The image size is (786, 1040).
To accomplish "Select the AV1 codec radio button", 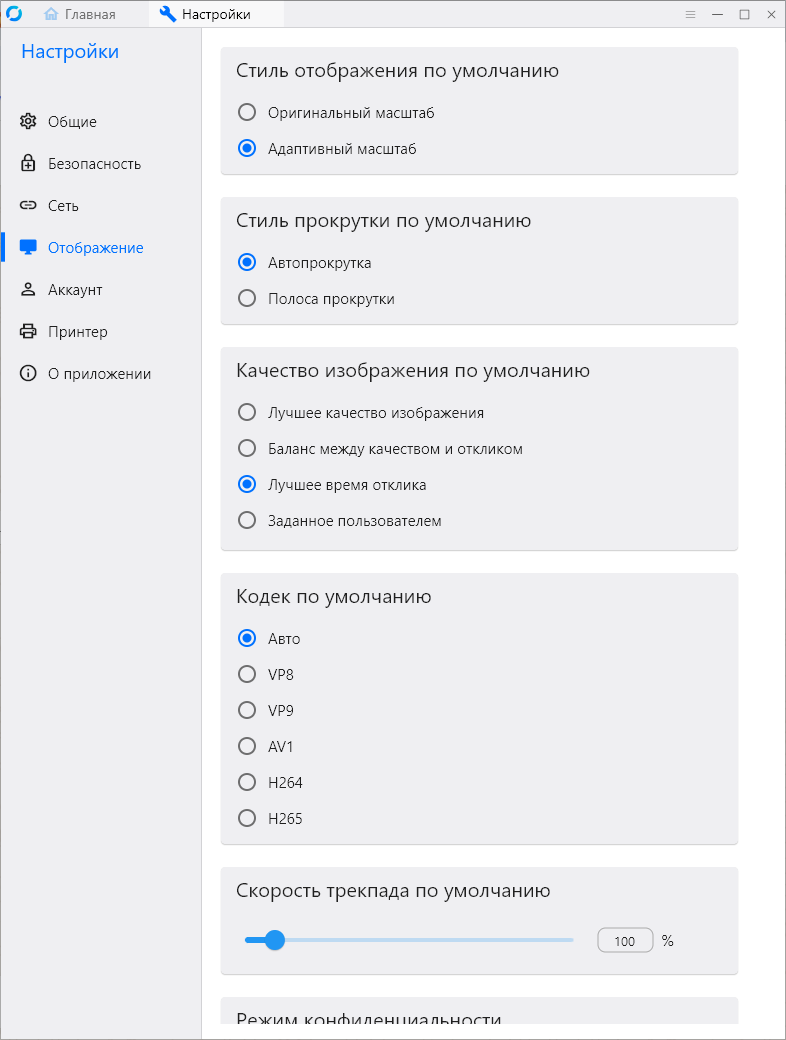I will (247, 747).
